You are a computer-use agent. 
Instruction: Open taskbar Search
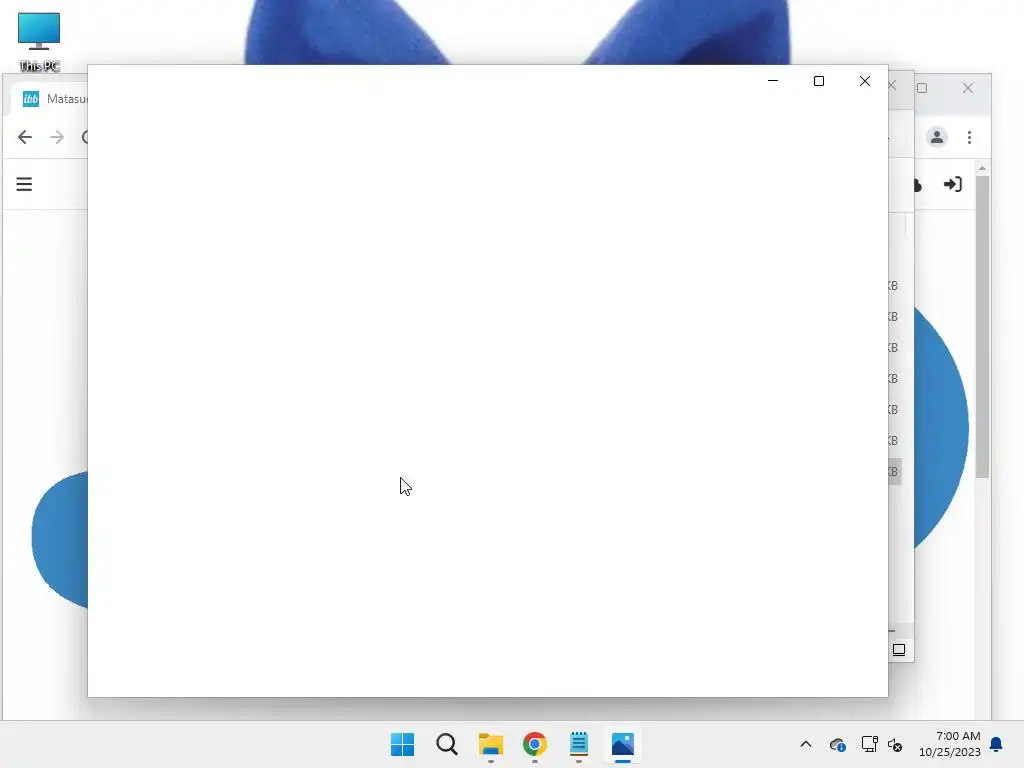click(447, 744)
